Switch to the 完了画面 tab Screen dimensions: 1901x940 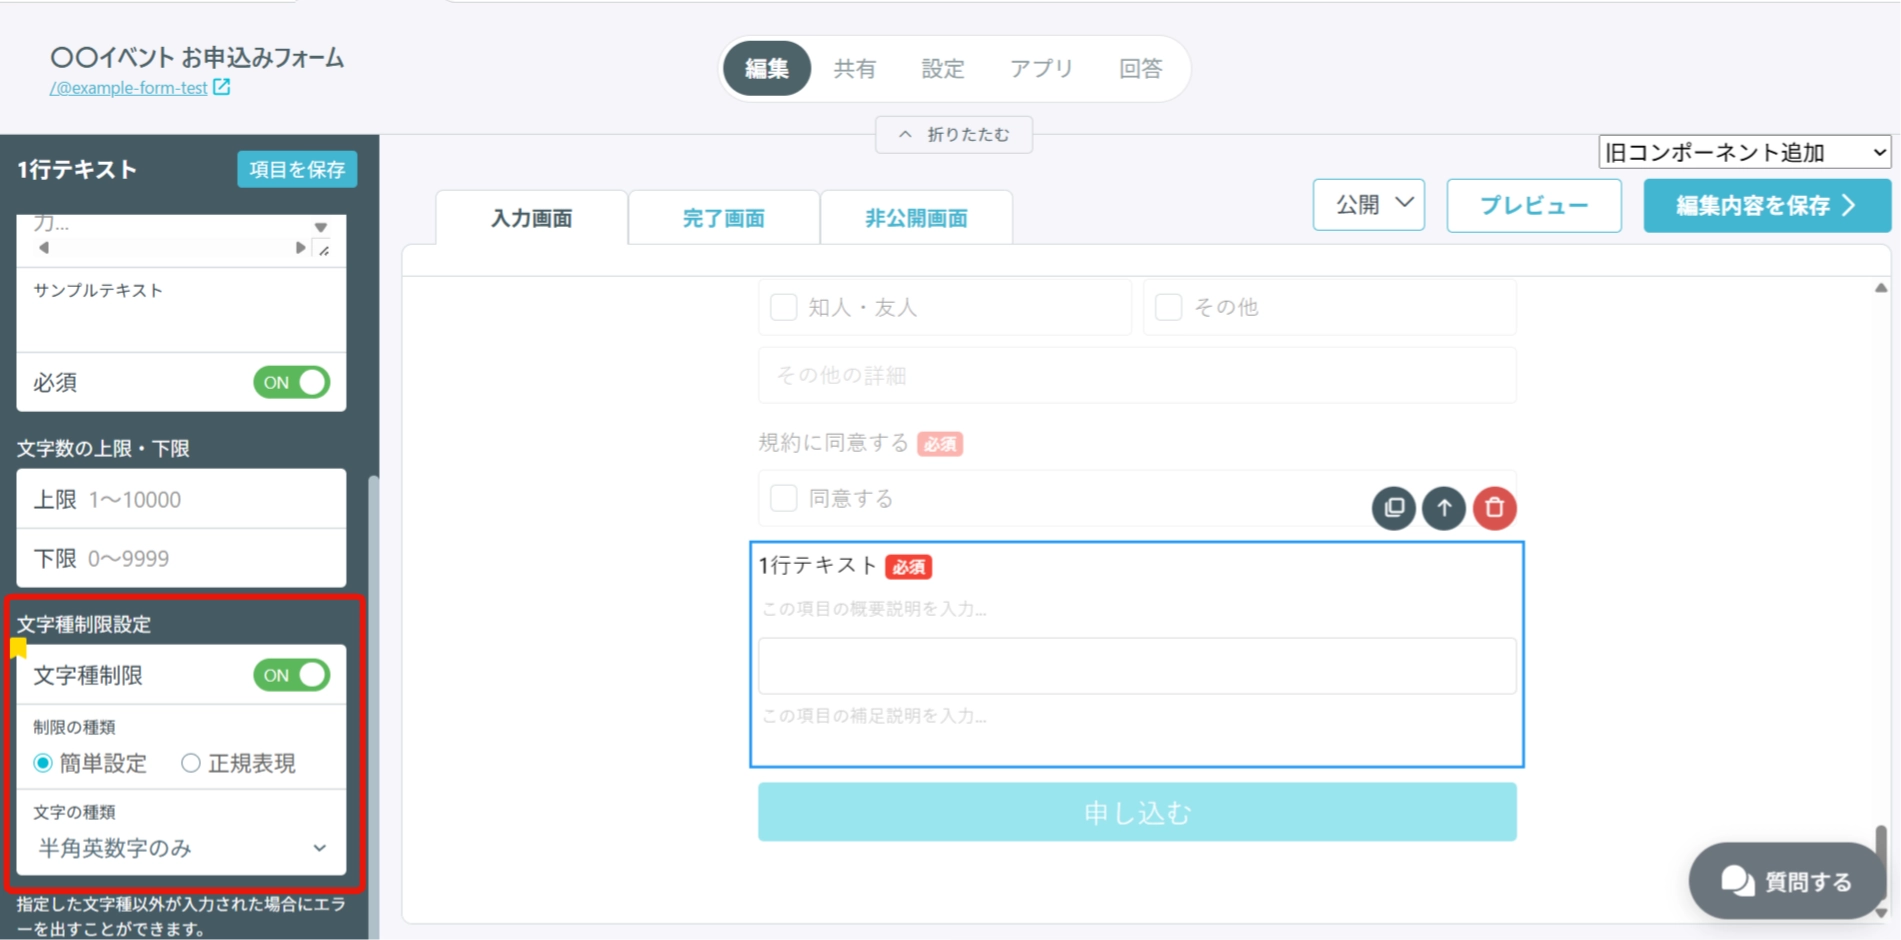tap(724, 218)
